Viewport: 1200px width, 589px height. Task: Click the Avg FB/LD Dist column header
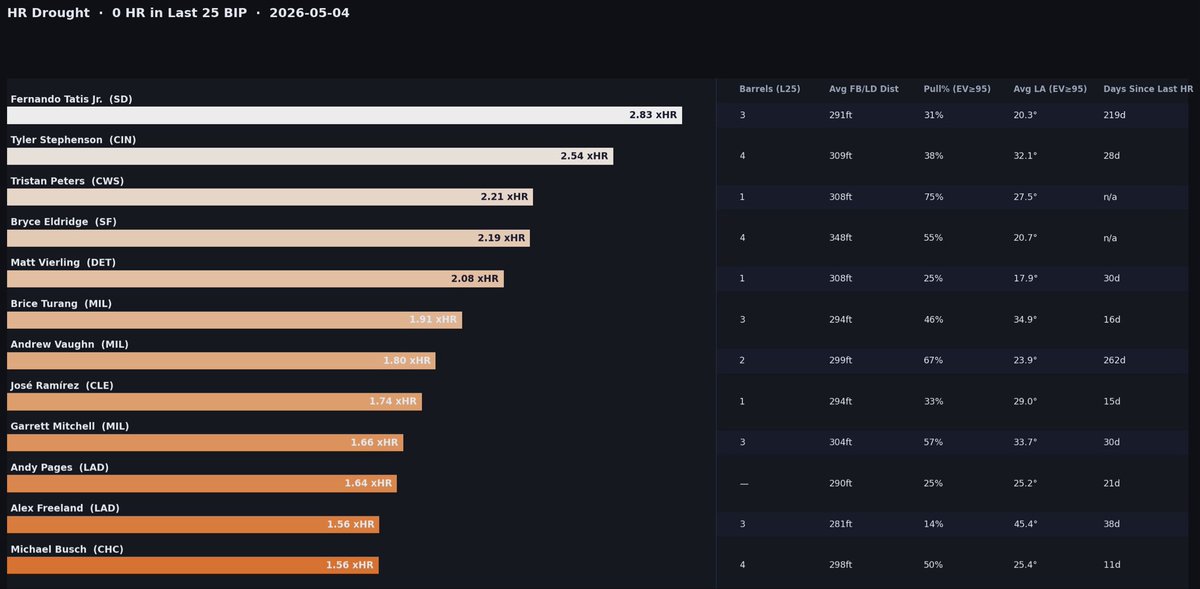click(864, 89)
